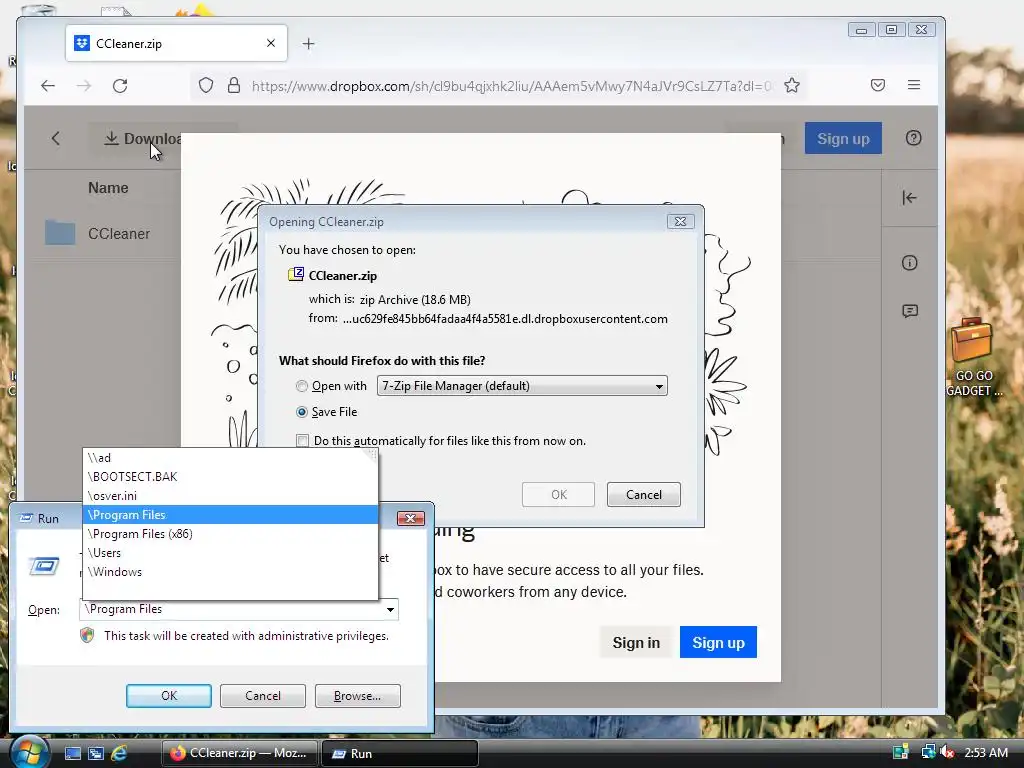The height and width of the screenshot is (768, 1024).
Task: Cancel the Opening CCleaner.zip dialog
Action: pyautogui.click(x=643, y=494)
